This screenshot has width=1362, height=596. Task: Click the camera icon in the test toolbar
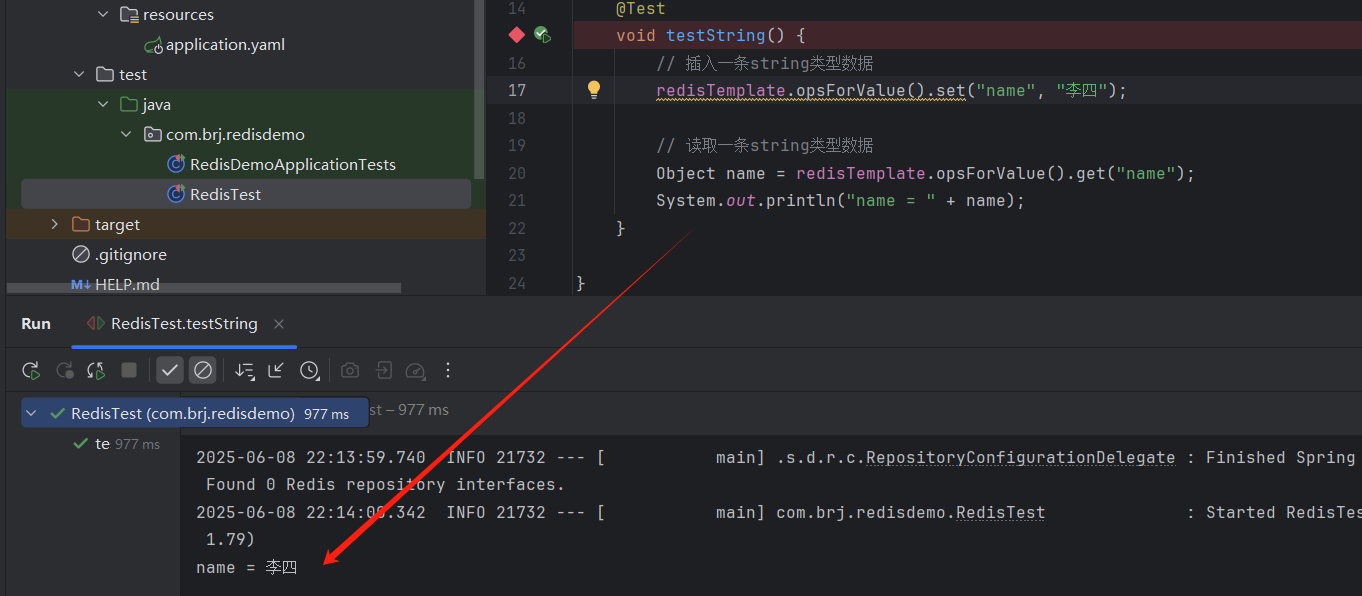[349, 370]
